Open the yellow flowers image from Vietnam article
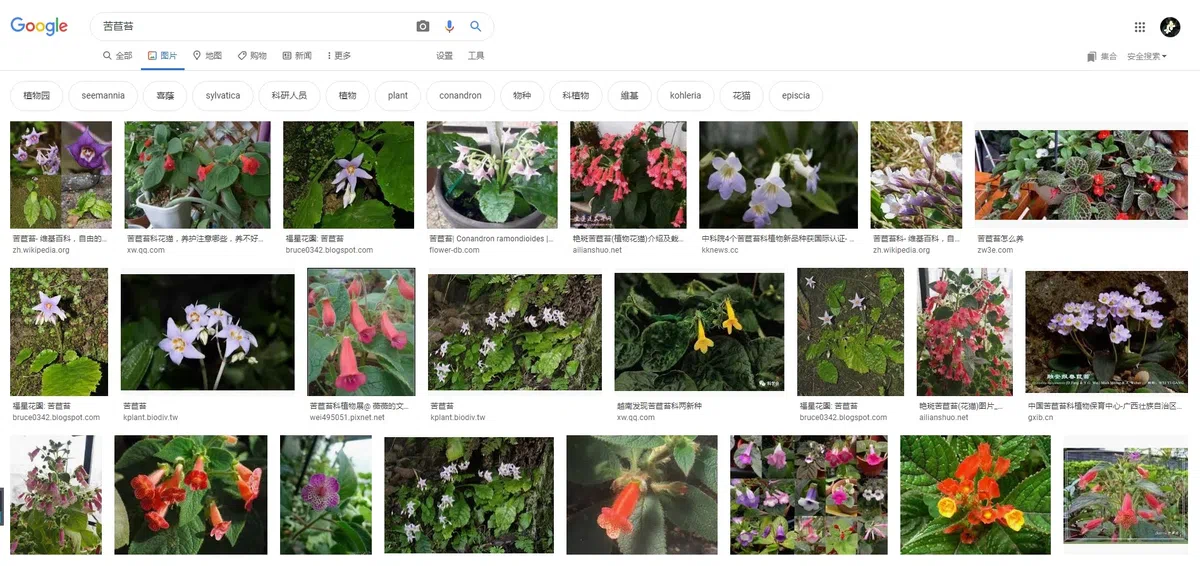Viewport: 1200px width, 566px height. 699,332
